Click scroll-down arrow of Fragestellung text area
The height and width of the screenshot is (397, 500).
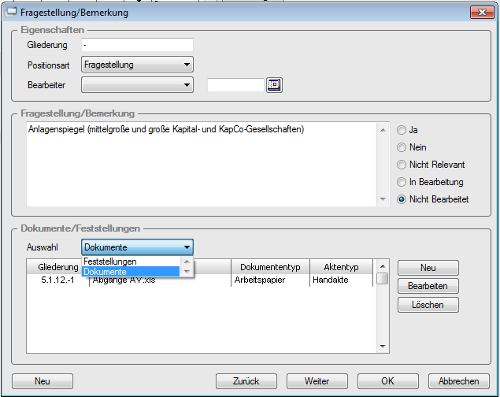[383, 199]
